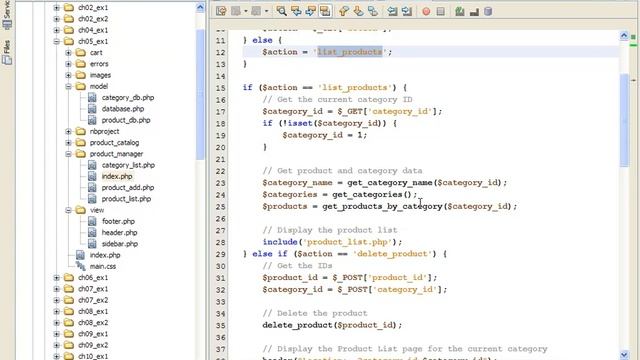Select the index.php above main.css
The width and height of the screenshot is (640, 360).
pyautogui.click(x=105, y=255)
